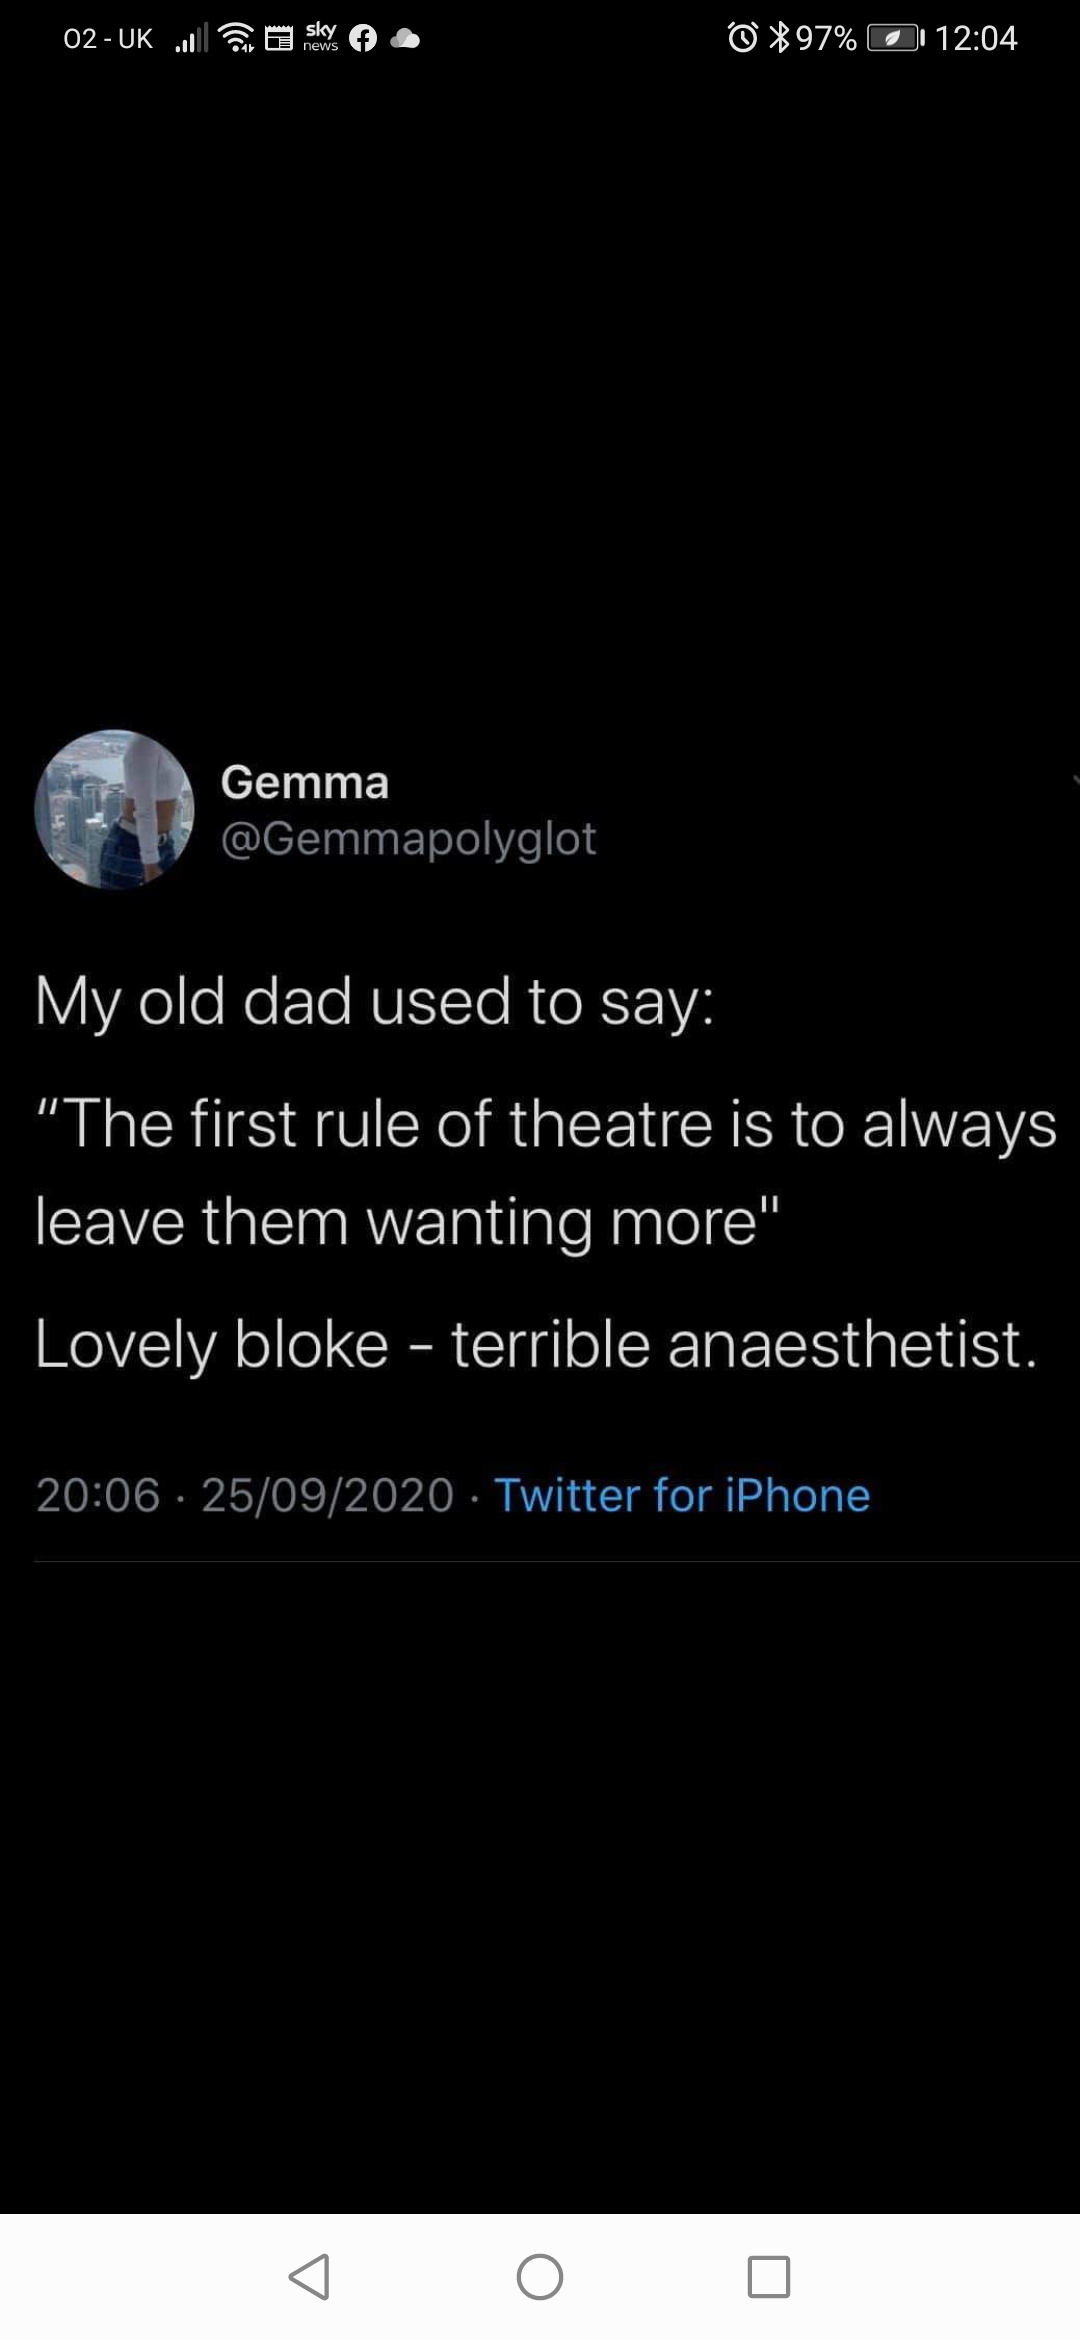1080x2340 pixels.
Task: Tap the Wi-Fi signal icon
Action: [x=236, y=39]
